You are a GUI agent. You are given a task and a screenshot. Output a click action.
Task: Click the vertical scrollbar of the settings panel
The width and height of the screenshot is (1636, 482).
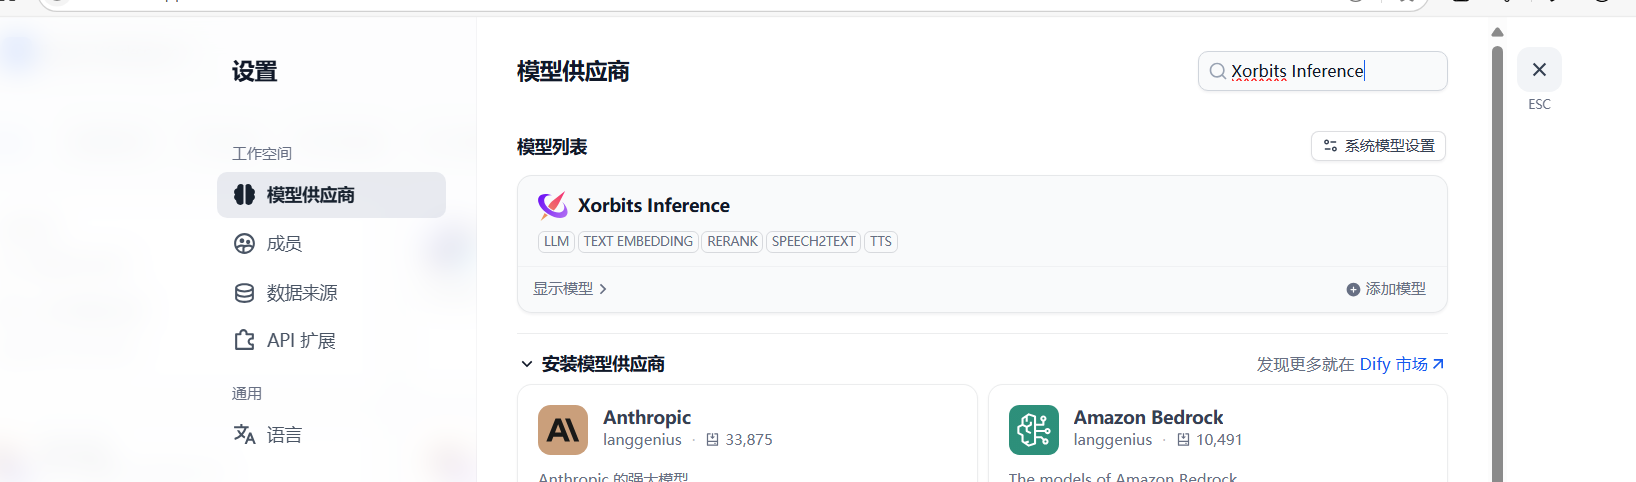[x=1497, y=262]
